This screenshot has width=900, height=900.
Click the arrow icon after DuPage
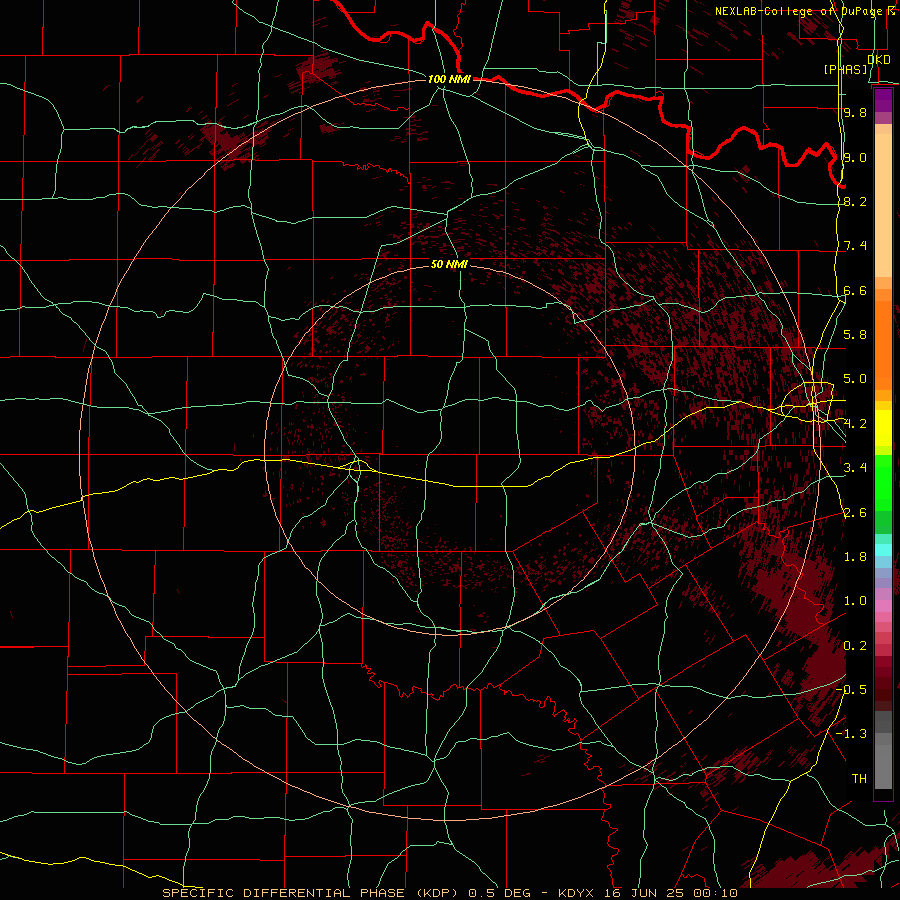[x=891, y=11]
